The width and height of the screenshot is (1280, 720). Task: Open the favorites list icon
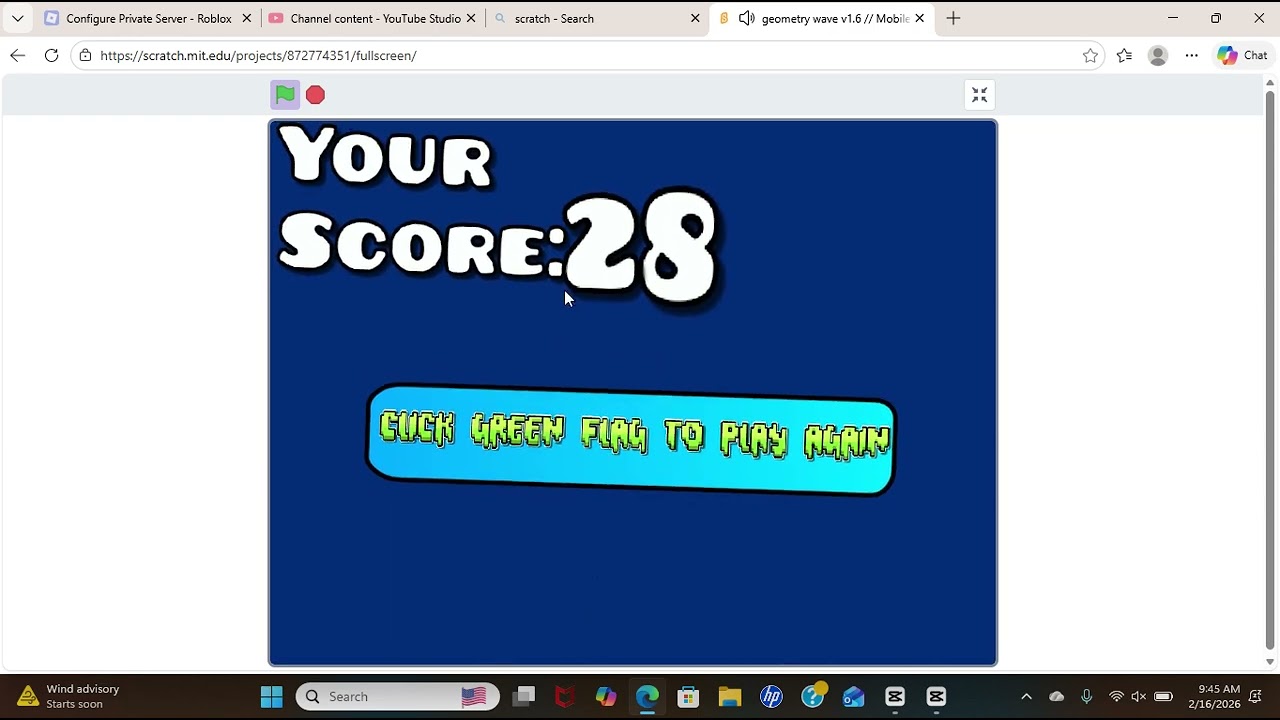point(1124,56)
